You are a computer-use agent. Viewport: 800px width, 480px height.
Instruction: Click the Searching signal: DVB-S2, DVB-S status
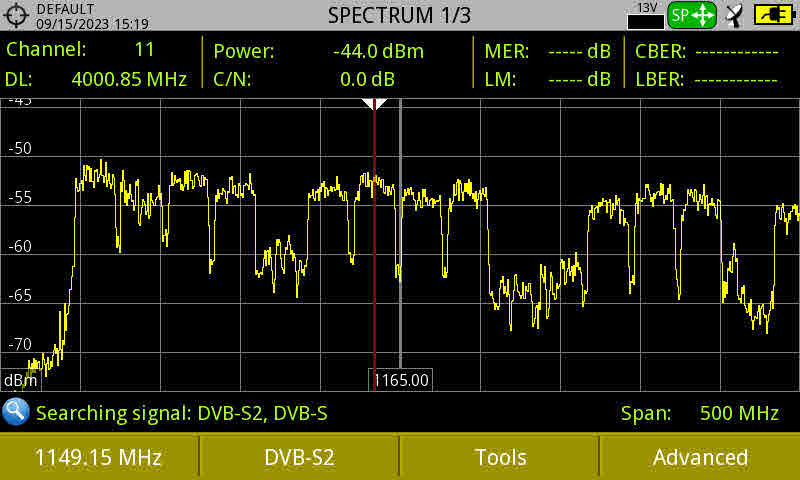(x=182, y=413)
